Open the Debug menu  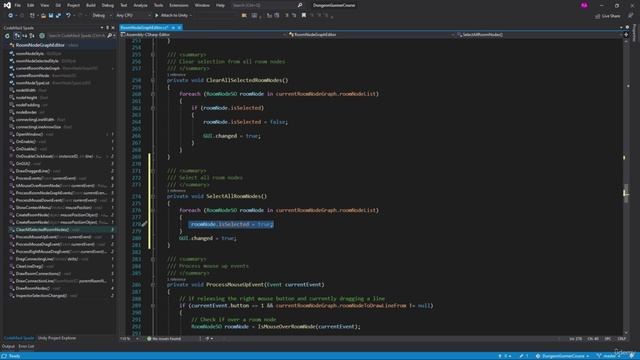coord(108,5)
